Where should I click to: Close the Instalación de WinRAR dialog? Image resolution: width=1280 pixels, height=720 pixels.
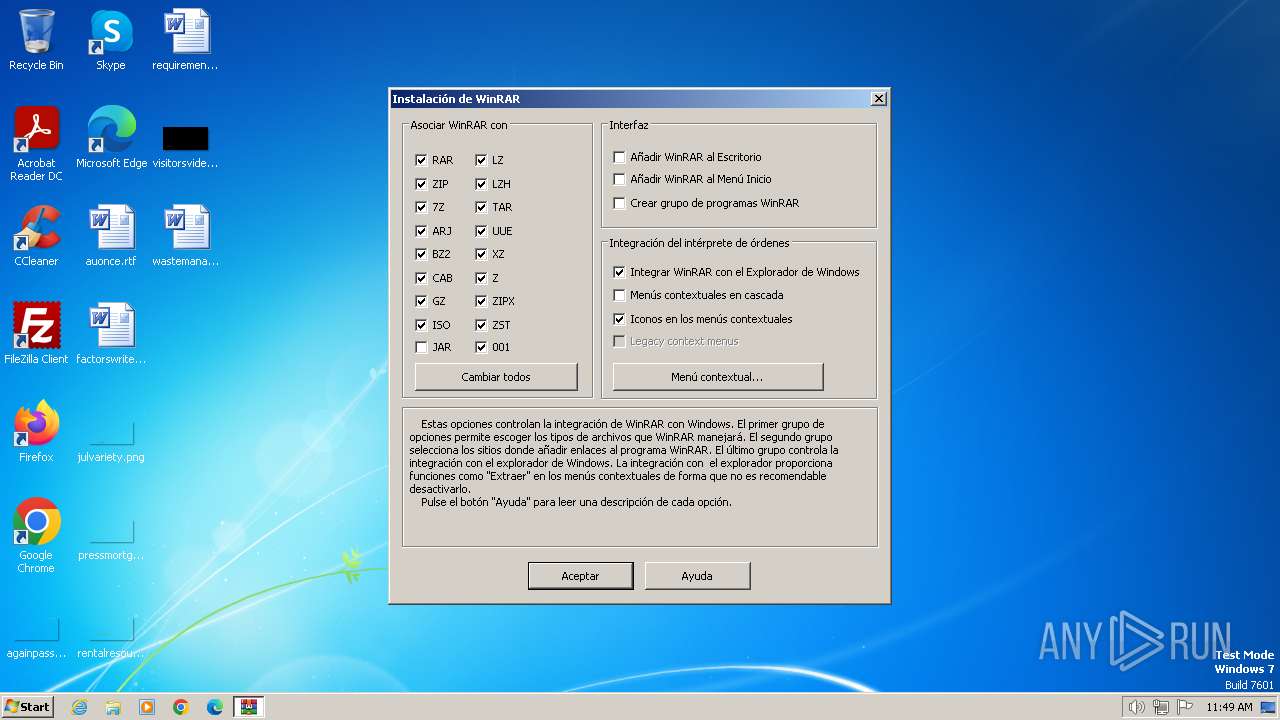(878, 99)
